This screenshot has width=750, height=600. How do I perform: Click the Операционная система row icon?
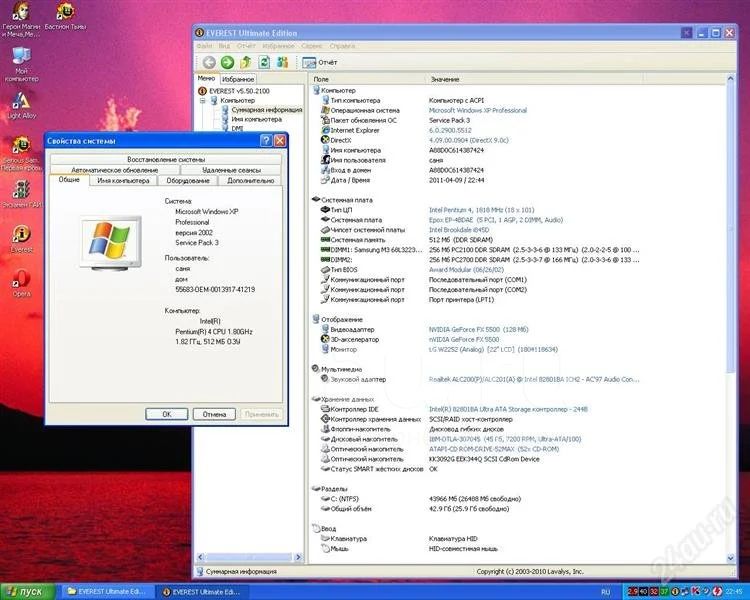click(325, 110)
